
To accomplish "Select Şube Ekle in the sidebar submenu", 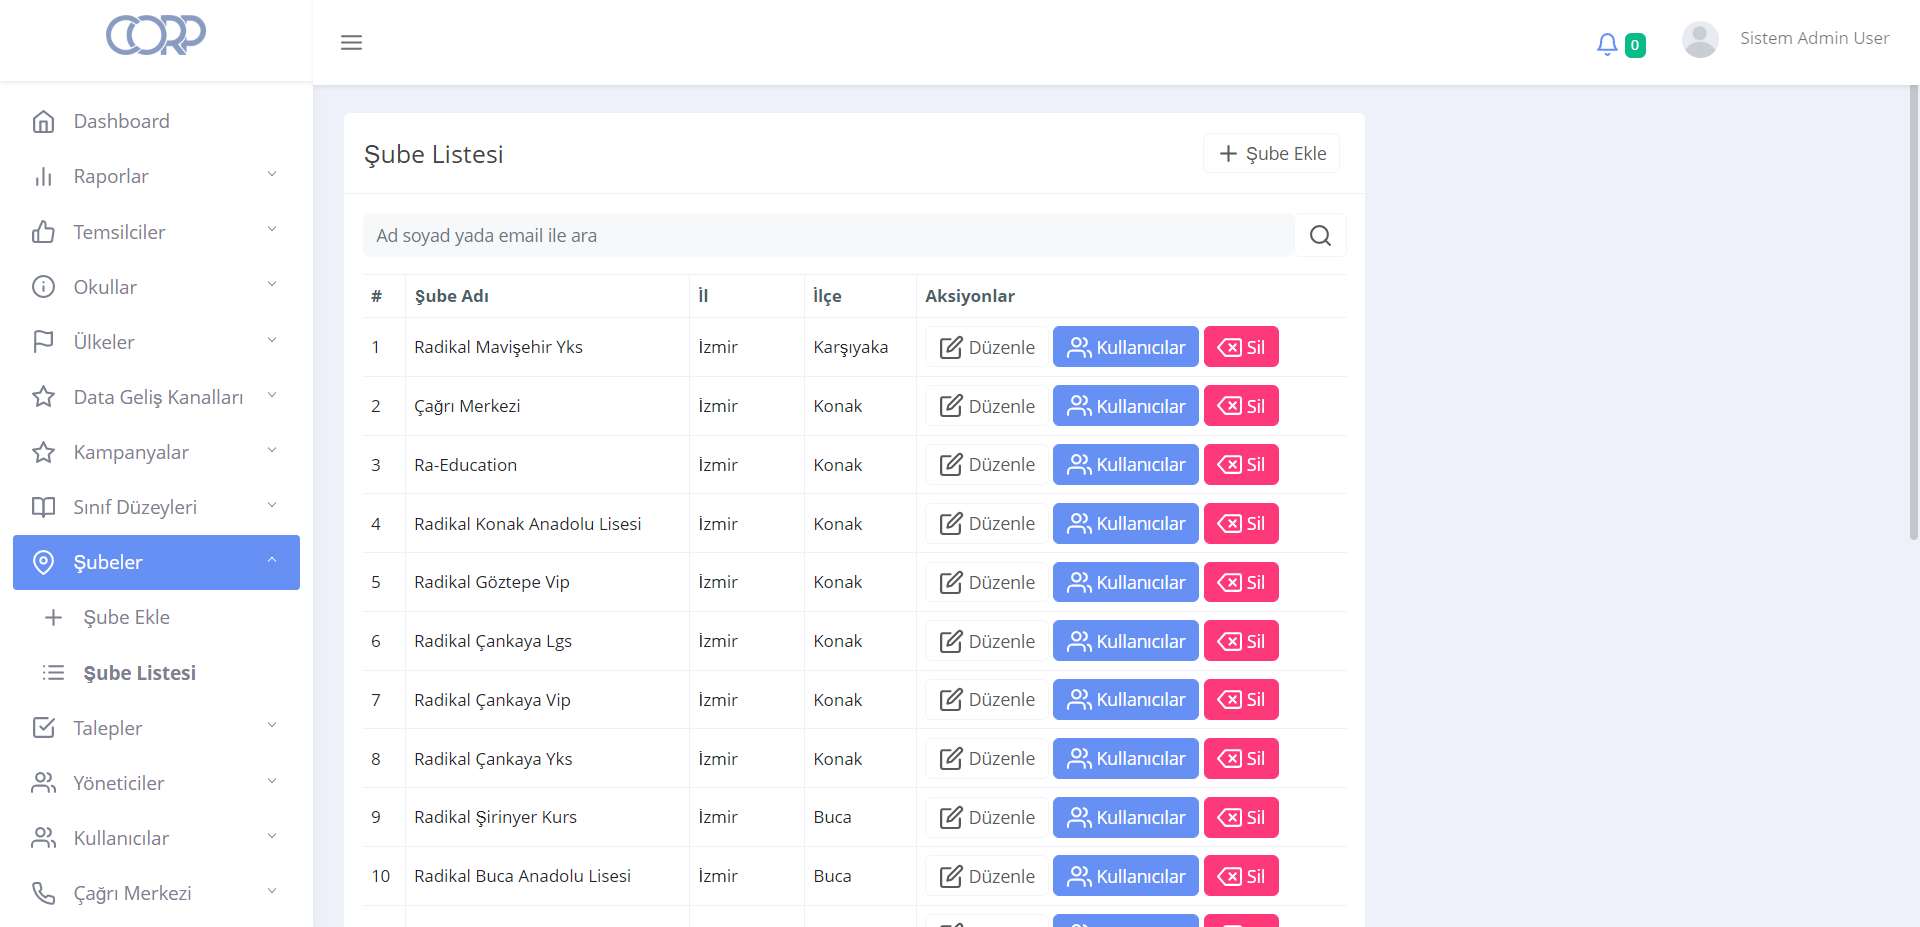I will click(x=126, y=617).
